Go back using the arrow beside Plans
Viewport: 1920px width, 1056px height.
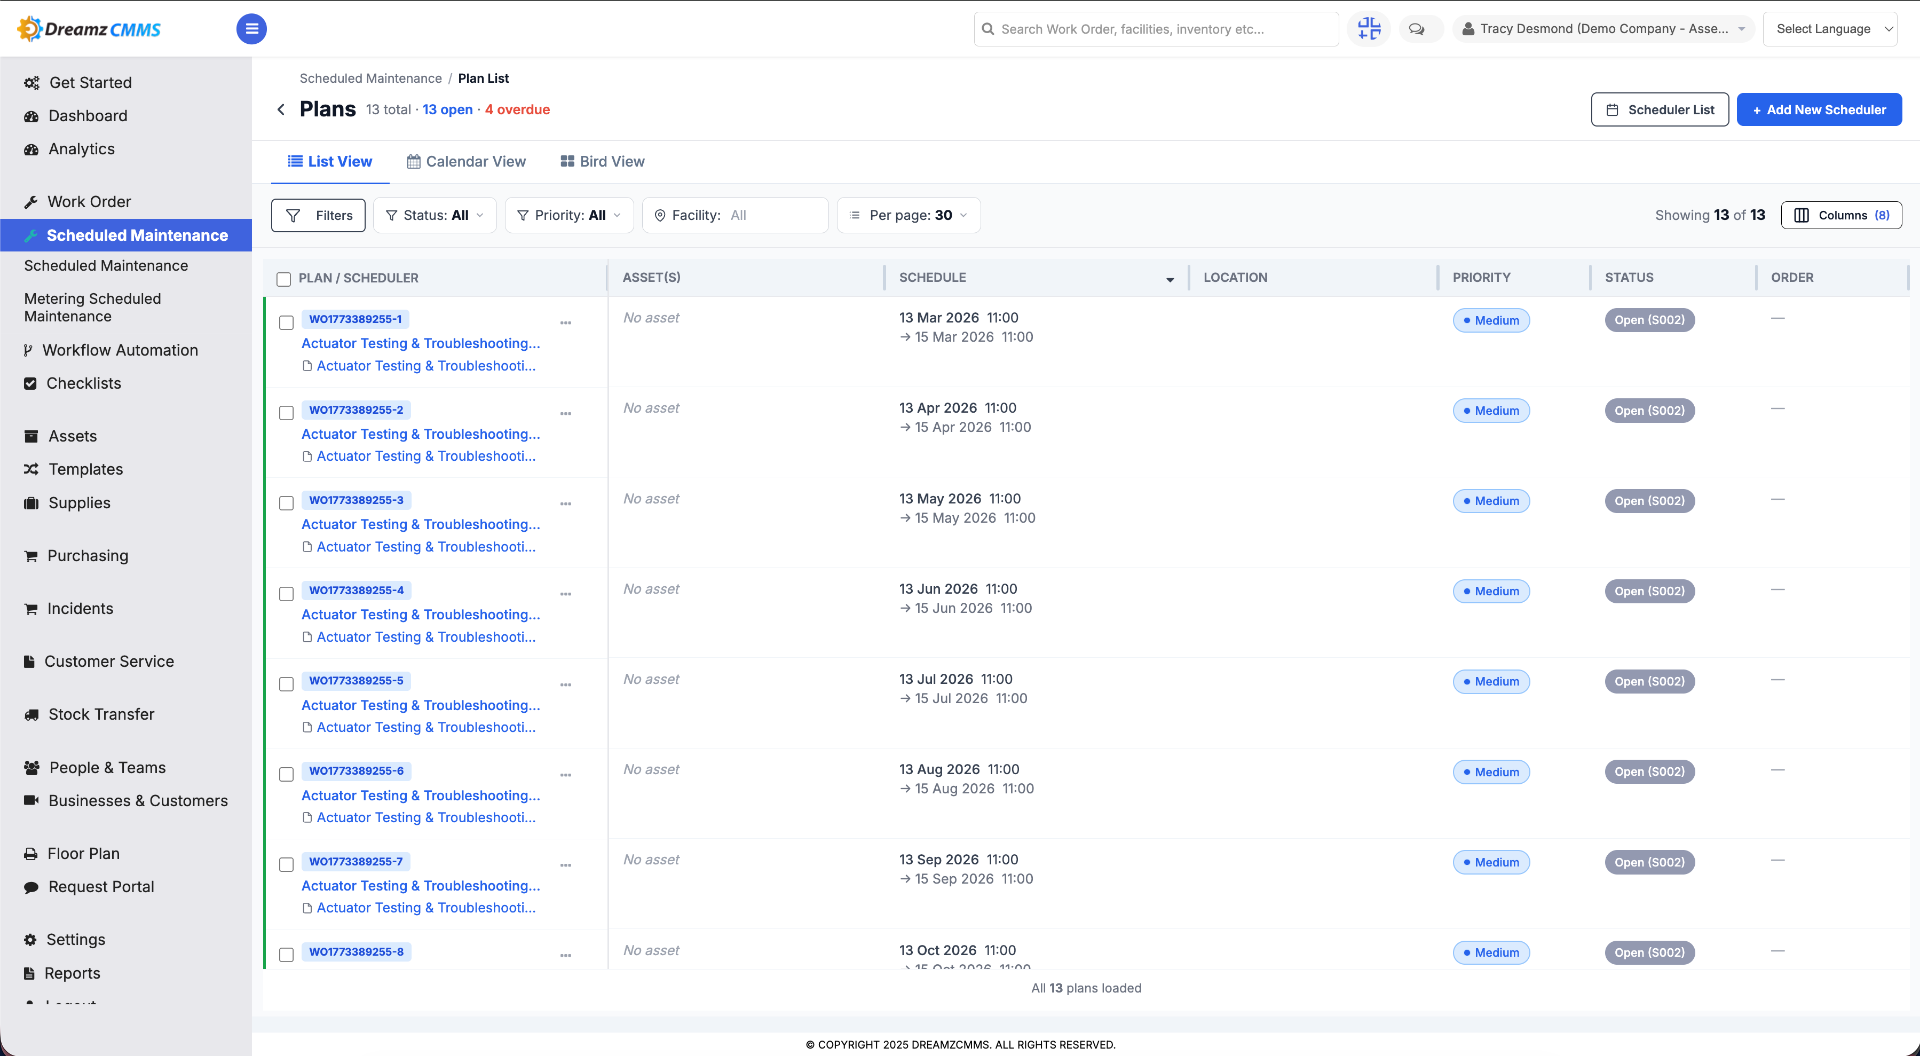click(281, 109)
